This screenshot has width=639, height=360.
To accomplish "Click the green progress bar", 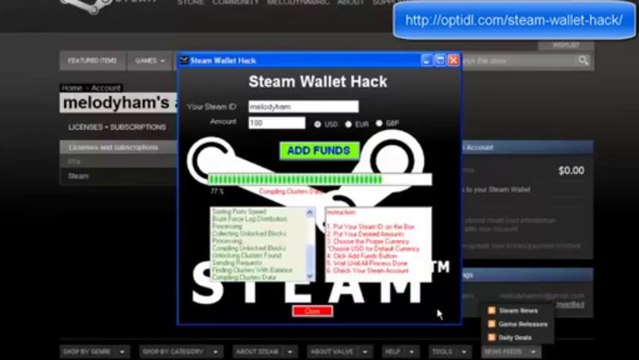I will [320, 179].
